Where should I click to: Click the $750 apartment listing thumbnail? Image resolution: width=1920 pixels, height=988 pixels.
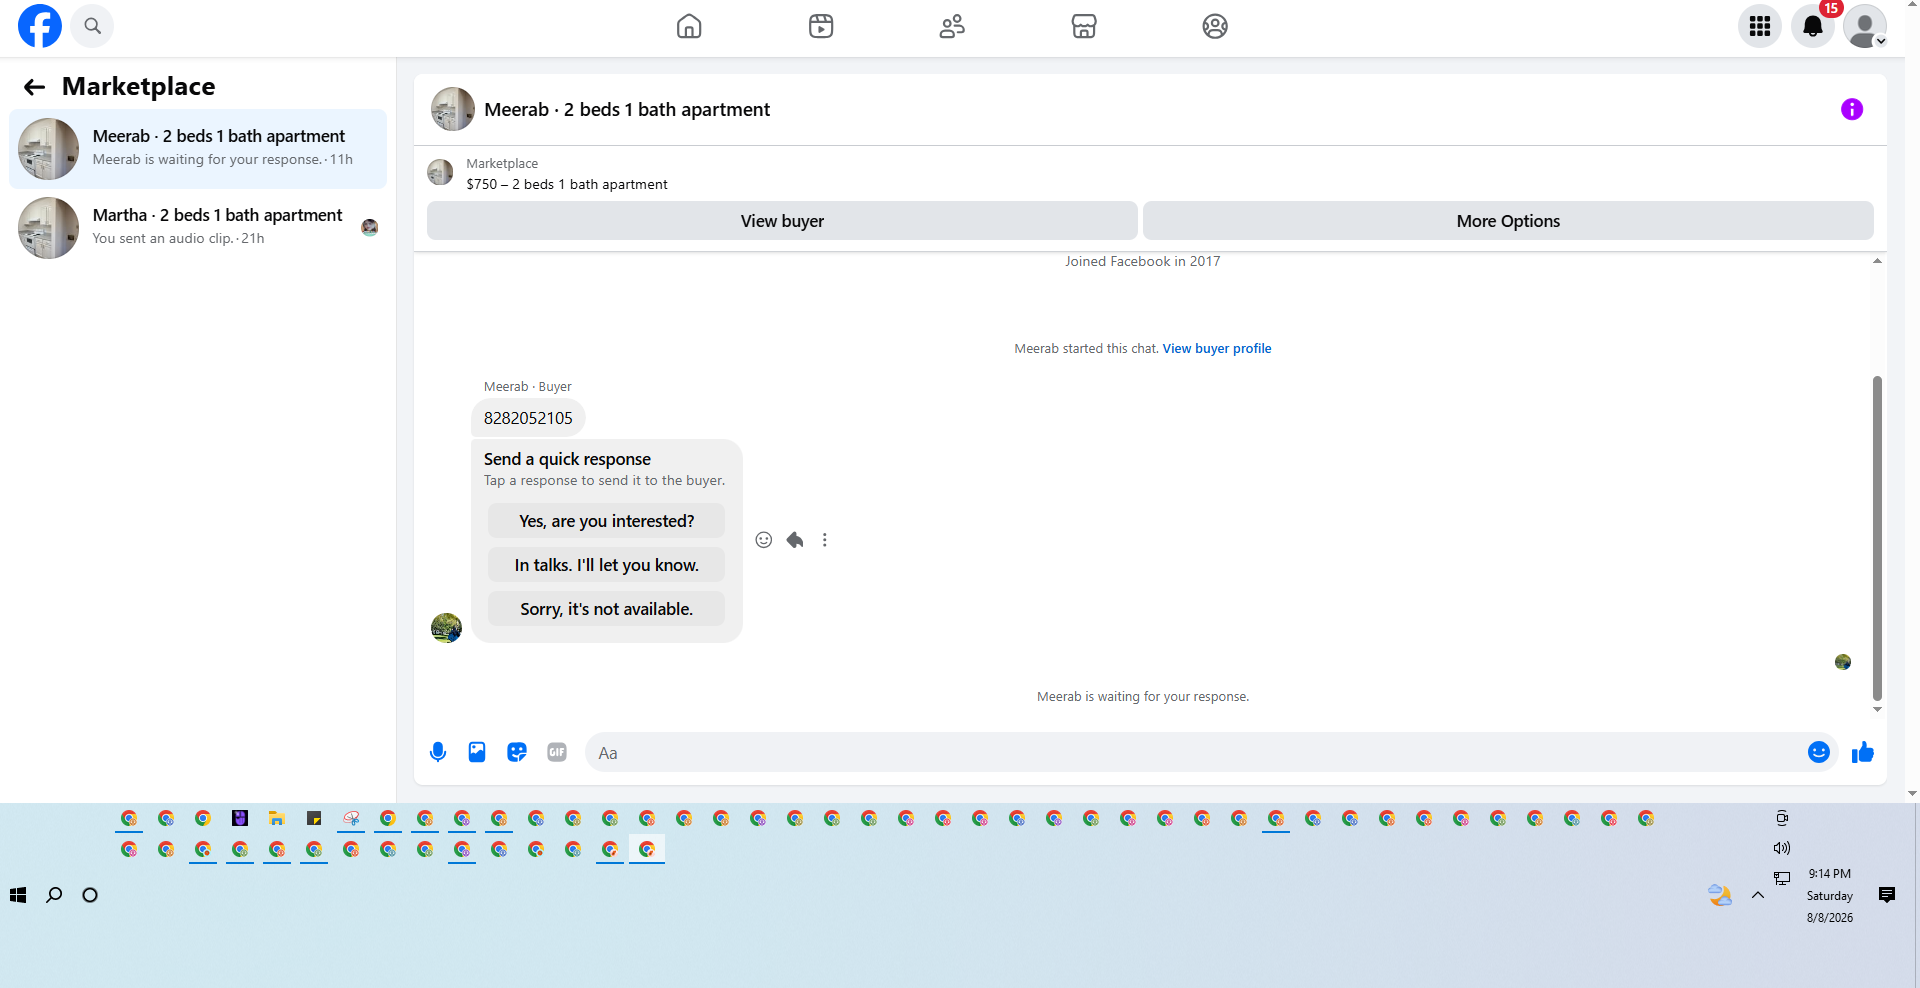440,173
